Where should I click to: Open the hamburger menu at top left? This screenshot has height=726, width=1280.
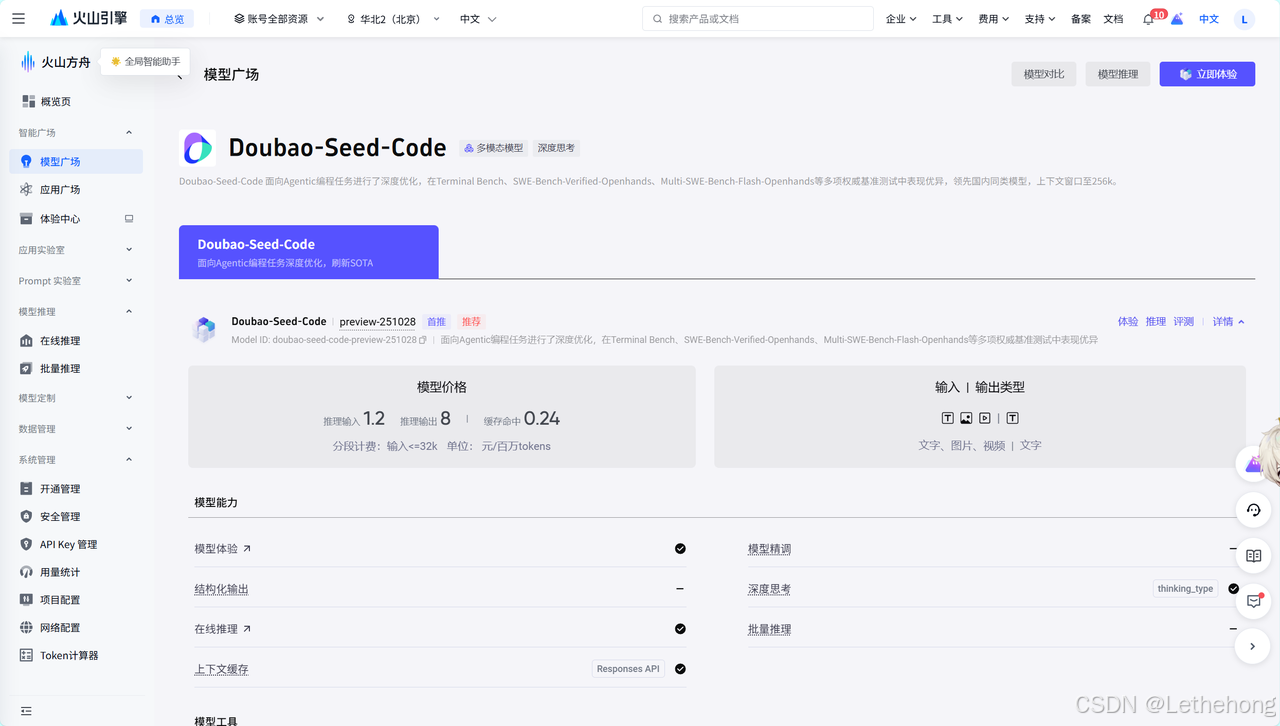point(18,18)
